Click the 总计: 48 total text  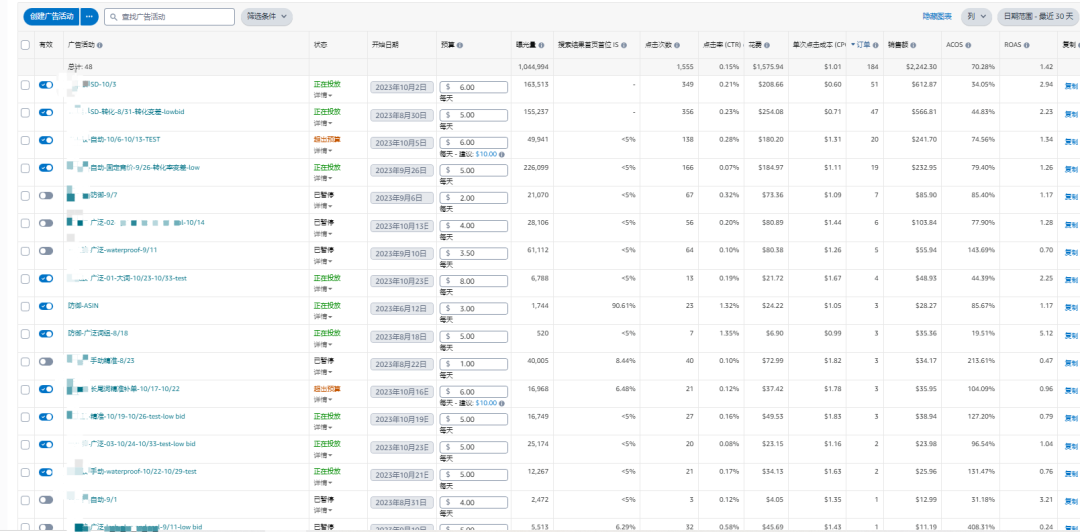(80, 68)
